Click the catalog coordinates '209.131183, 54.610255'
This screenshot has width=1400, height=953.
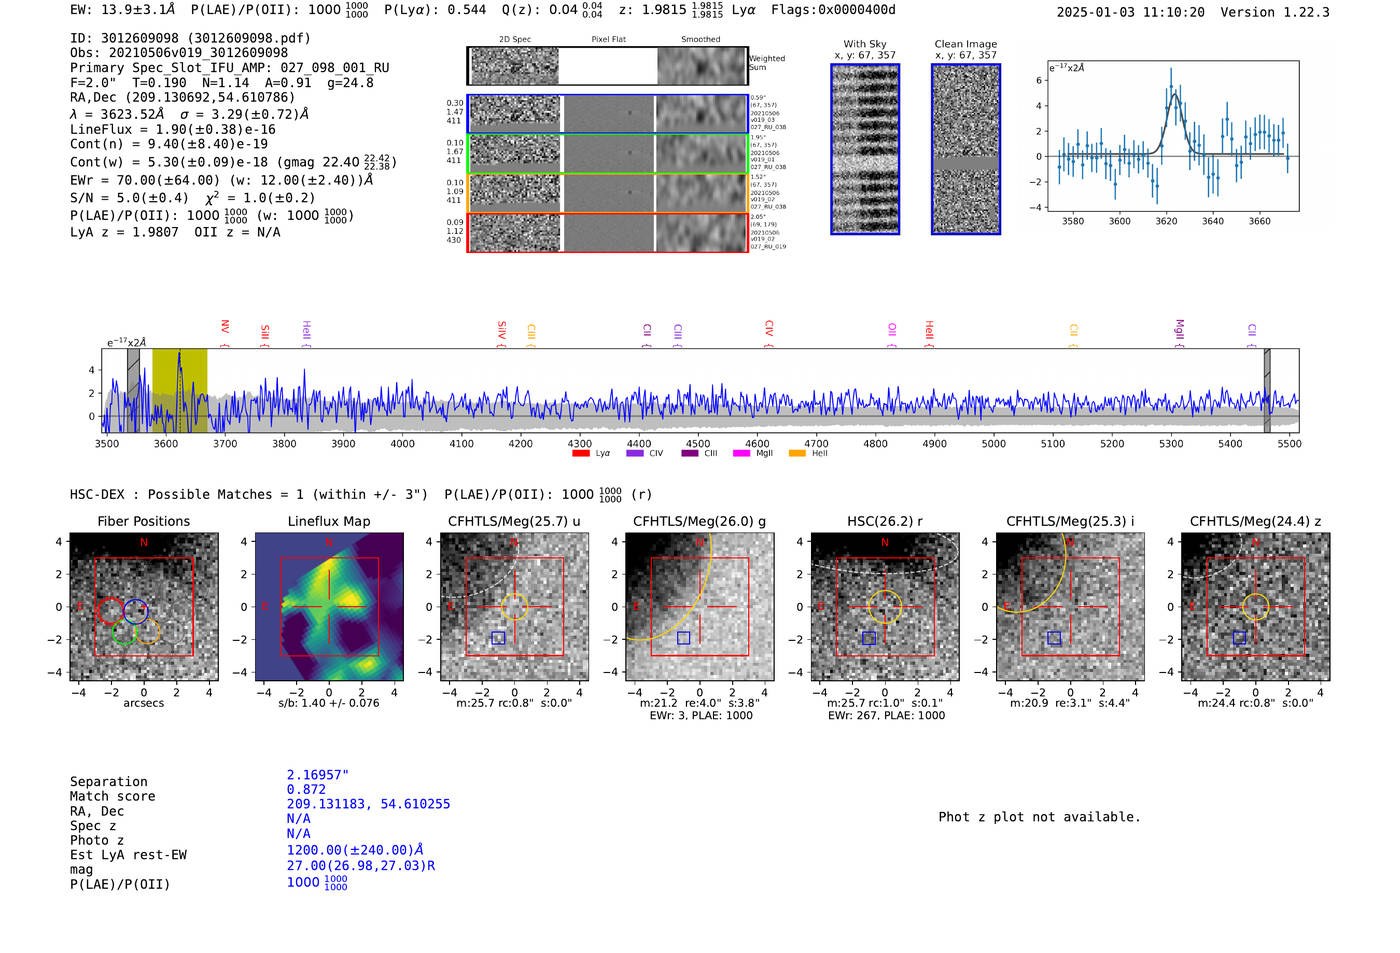[368, 804]
